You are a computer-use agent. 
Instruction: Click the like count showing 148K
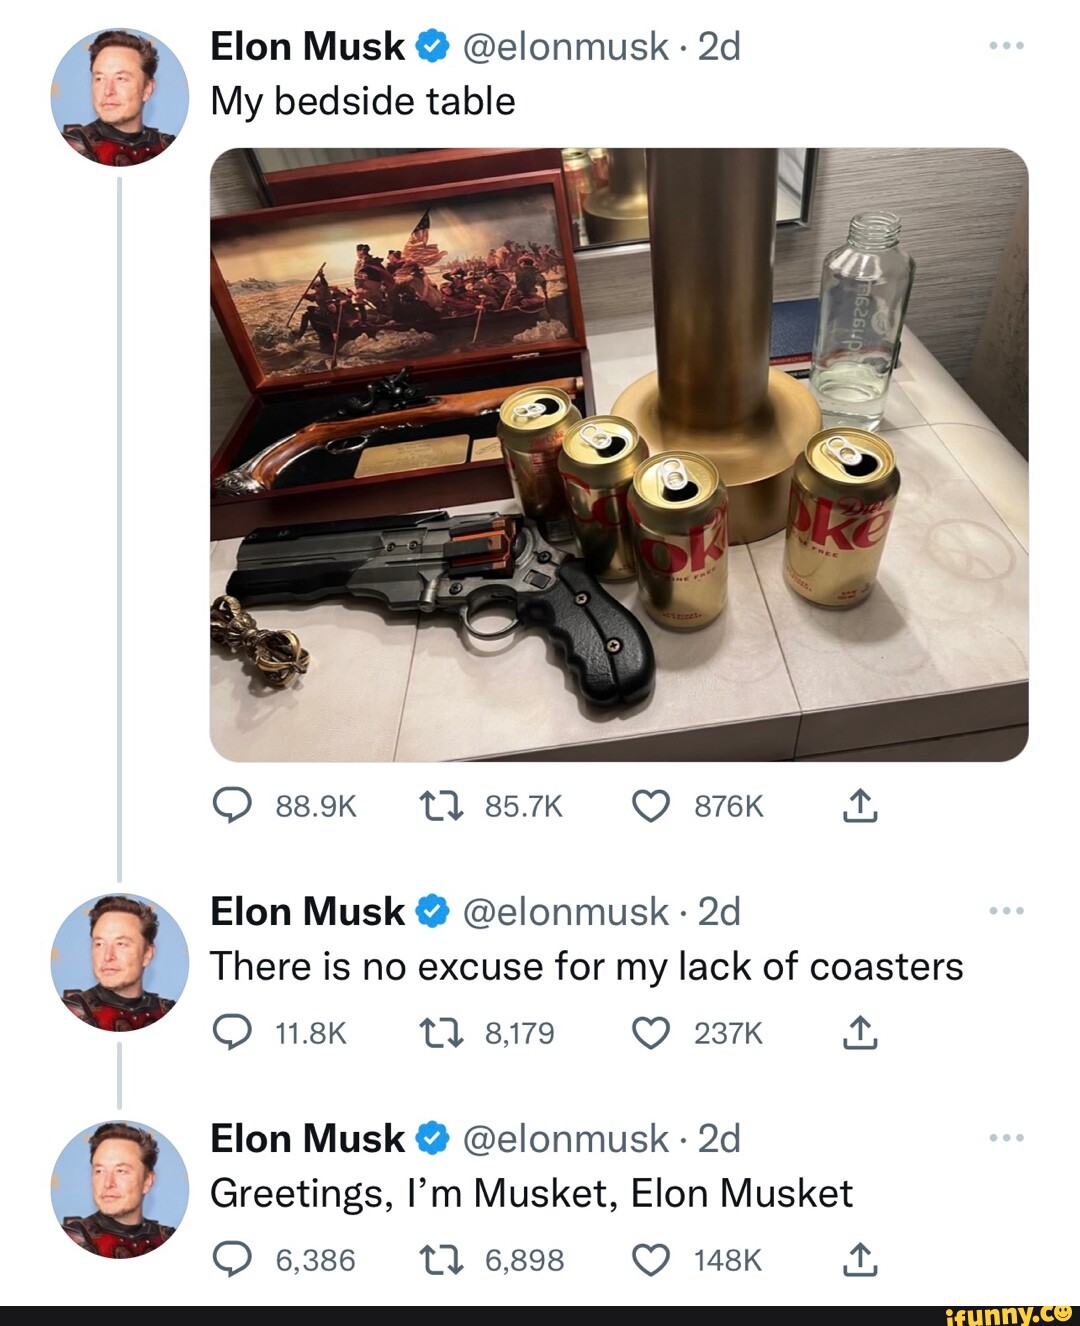coord(724,1259)
